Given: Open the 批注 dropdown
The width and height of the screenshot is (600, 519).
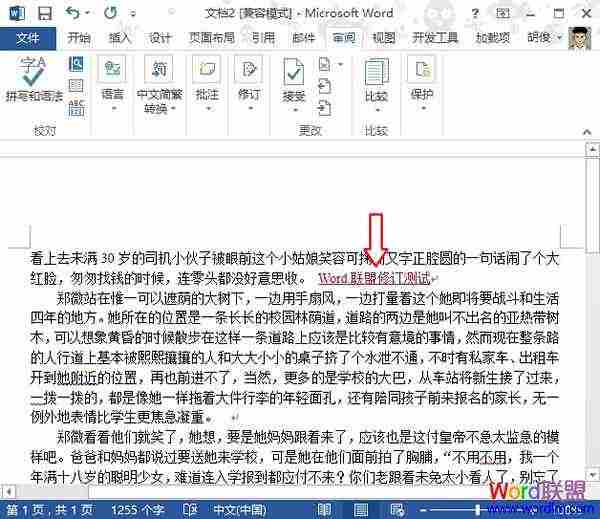Looking at the screenshot, I should pos(207,84).
